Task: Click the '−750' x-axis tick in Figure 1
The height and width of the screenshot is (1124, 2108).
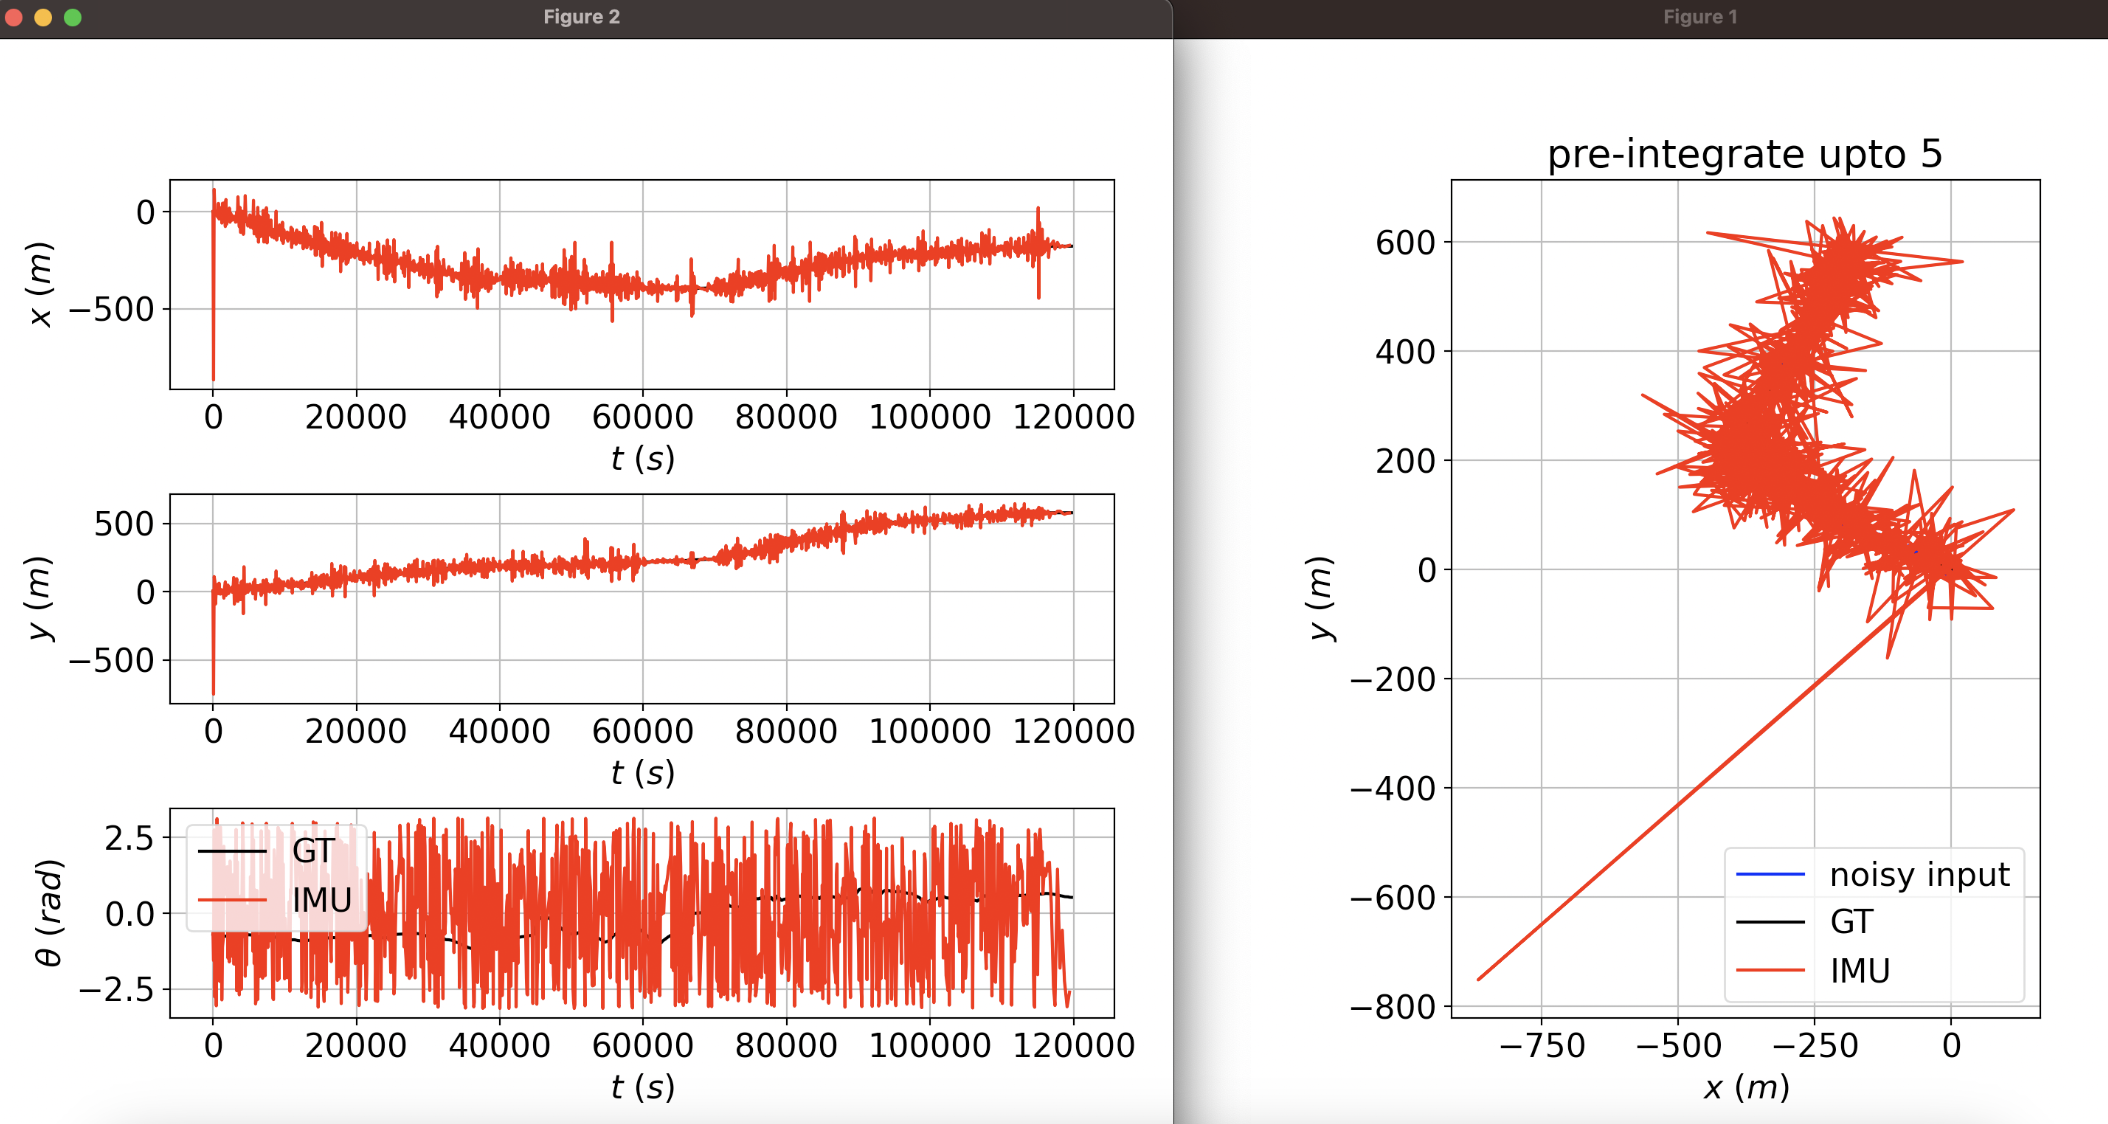Action: click(1541, 1046)
